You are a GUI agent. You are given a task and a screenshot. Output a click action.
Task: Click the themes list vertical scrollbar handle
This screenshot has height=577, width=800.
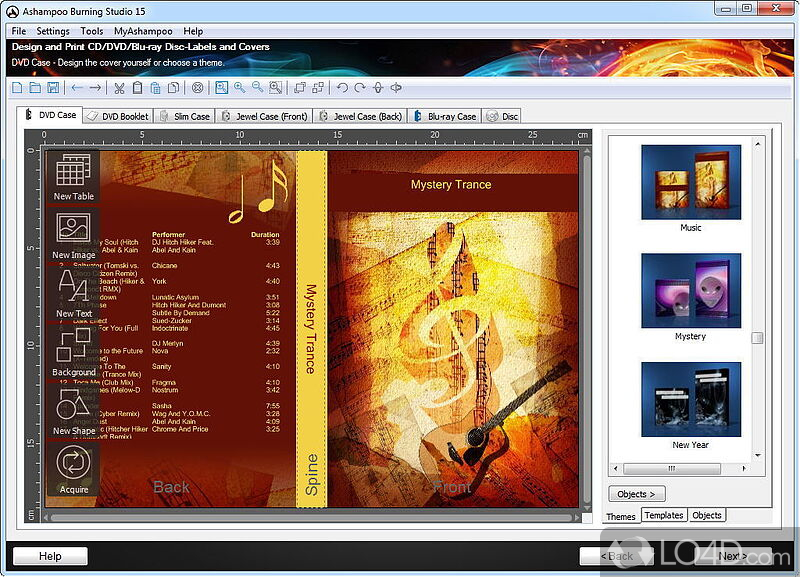757,338
